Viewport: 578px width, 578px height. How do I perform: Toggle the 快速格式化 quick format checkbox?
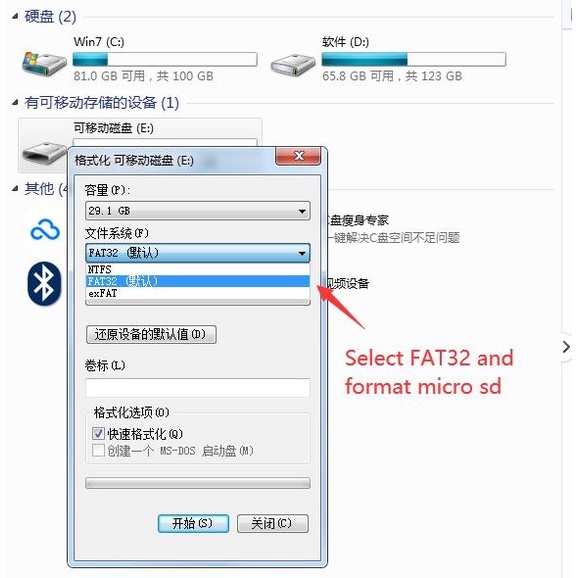pos(98,433)
